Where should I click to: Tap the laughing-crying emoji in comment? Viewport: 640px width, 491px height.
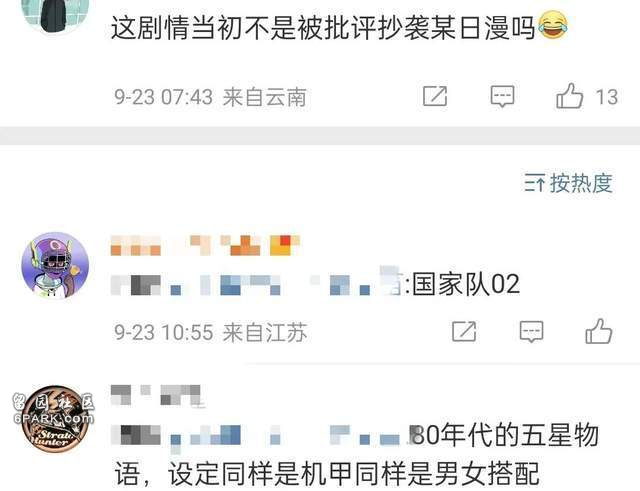[553, 25]
